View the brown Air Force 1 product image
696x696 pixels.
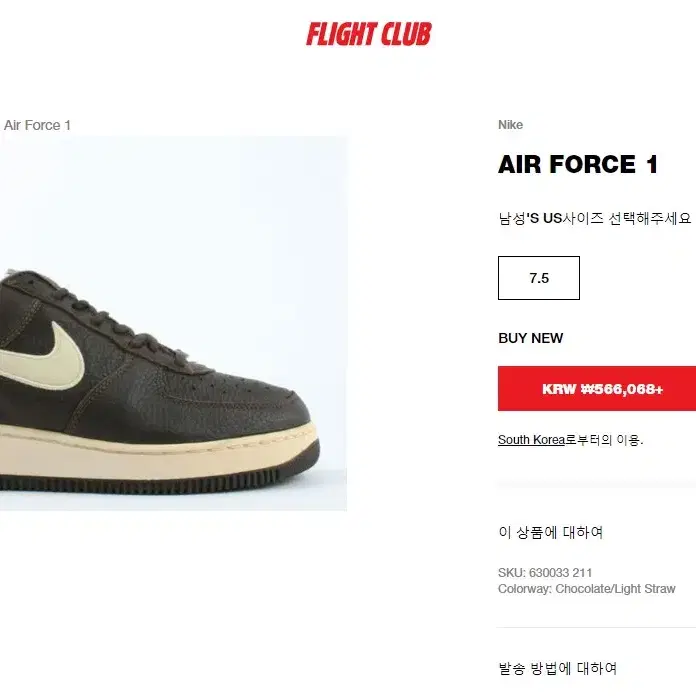pyautogui.click(x=173, y=323)
